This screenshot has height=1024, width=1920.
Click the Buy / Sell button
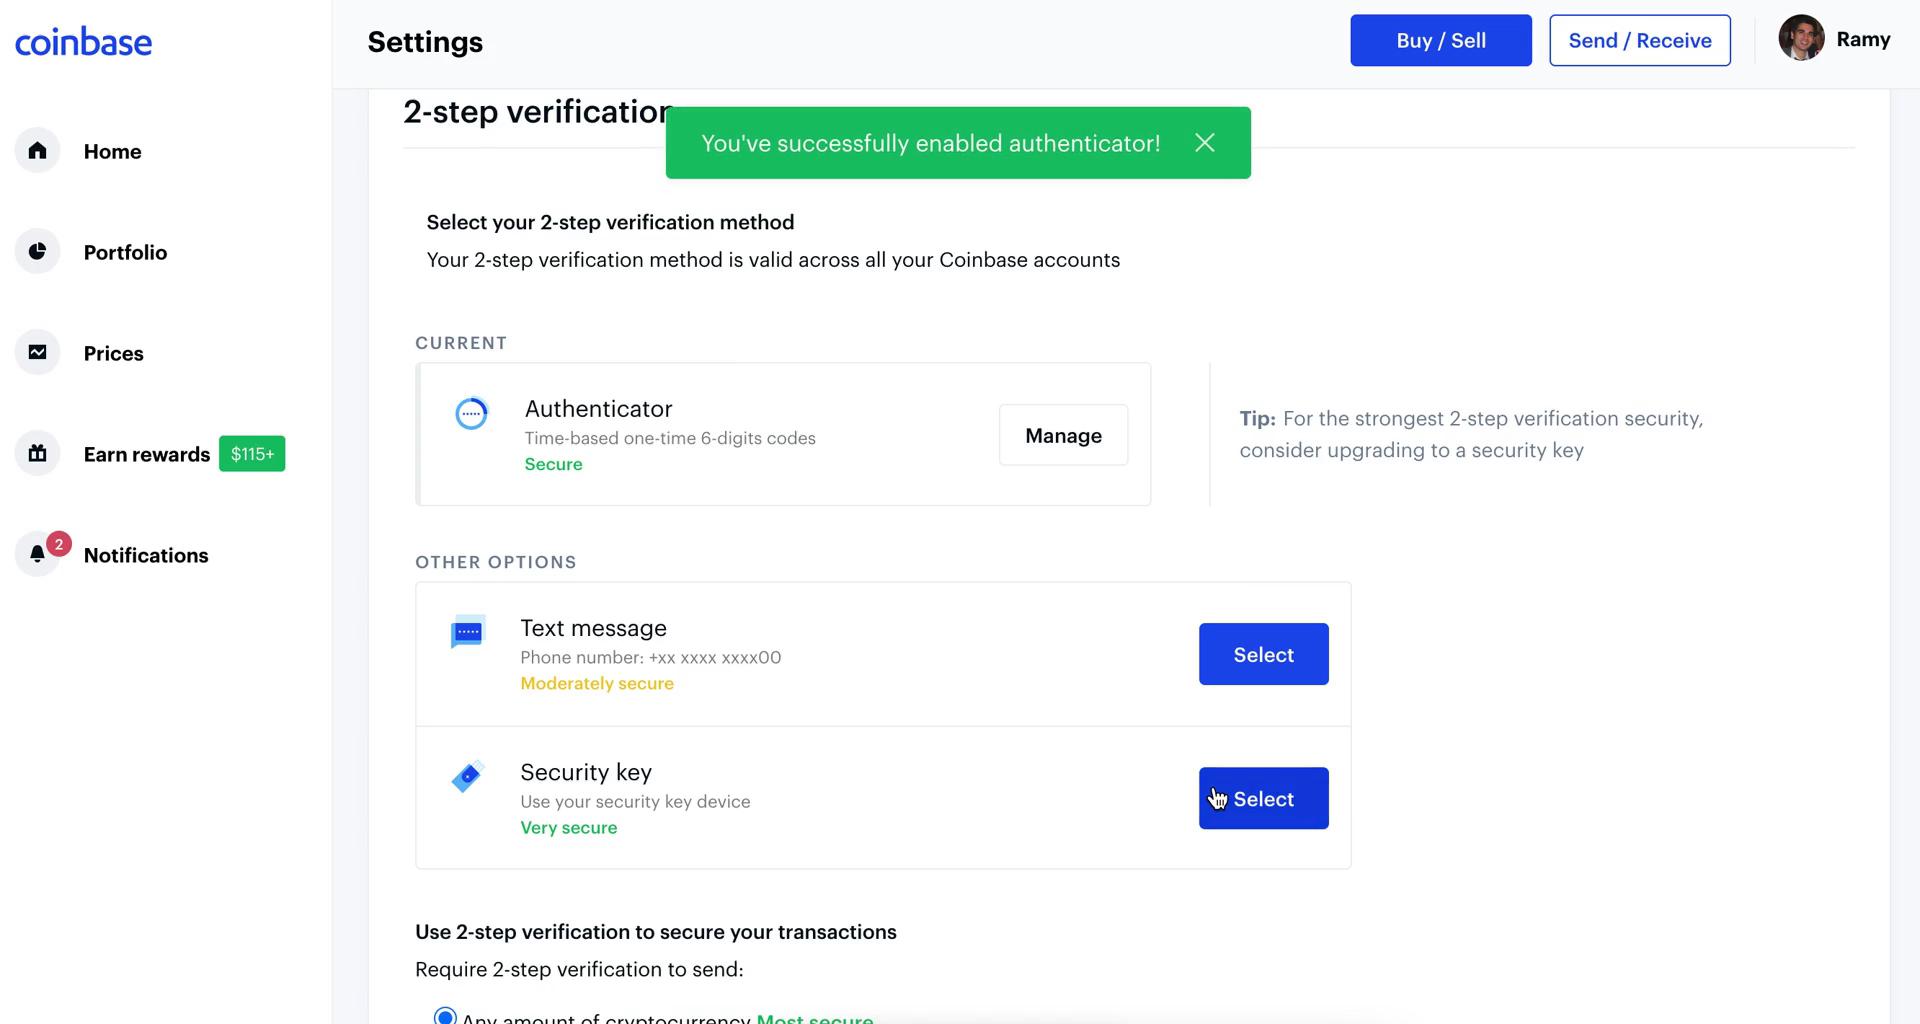click(x=1441, y=41)
